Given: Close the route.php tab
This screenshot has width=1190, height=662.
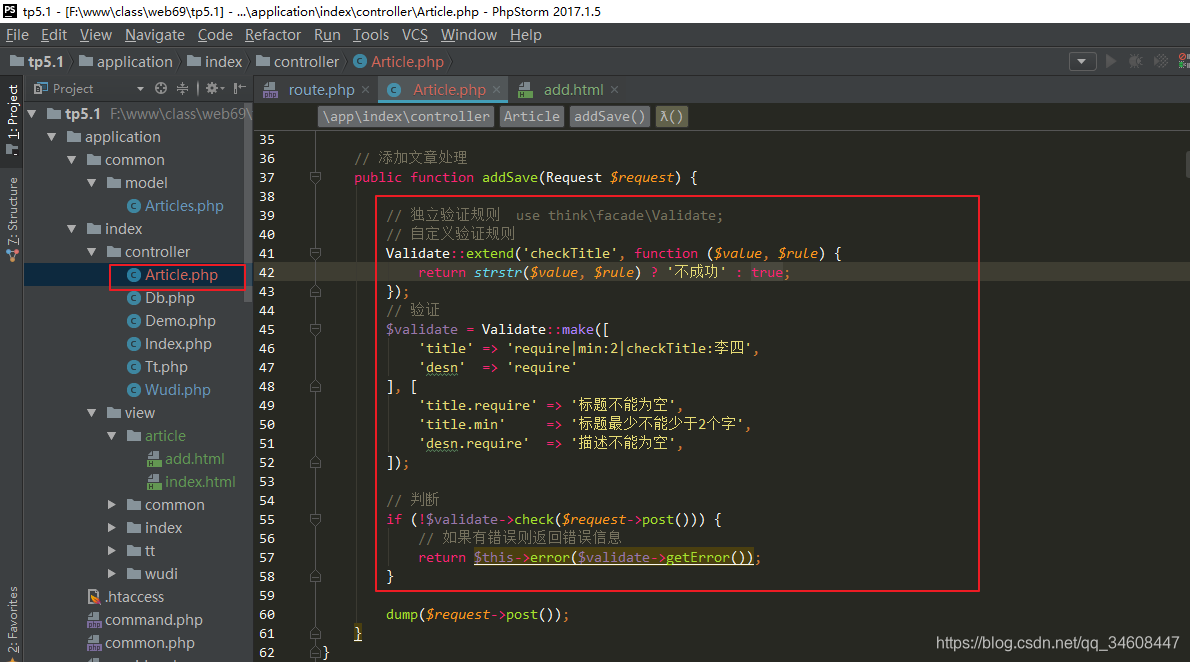Looking at the screenshot, I should 365,90.
